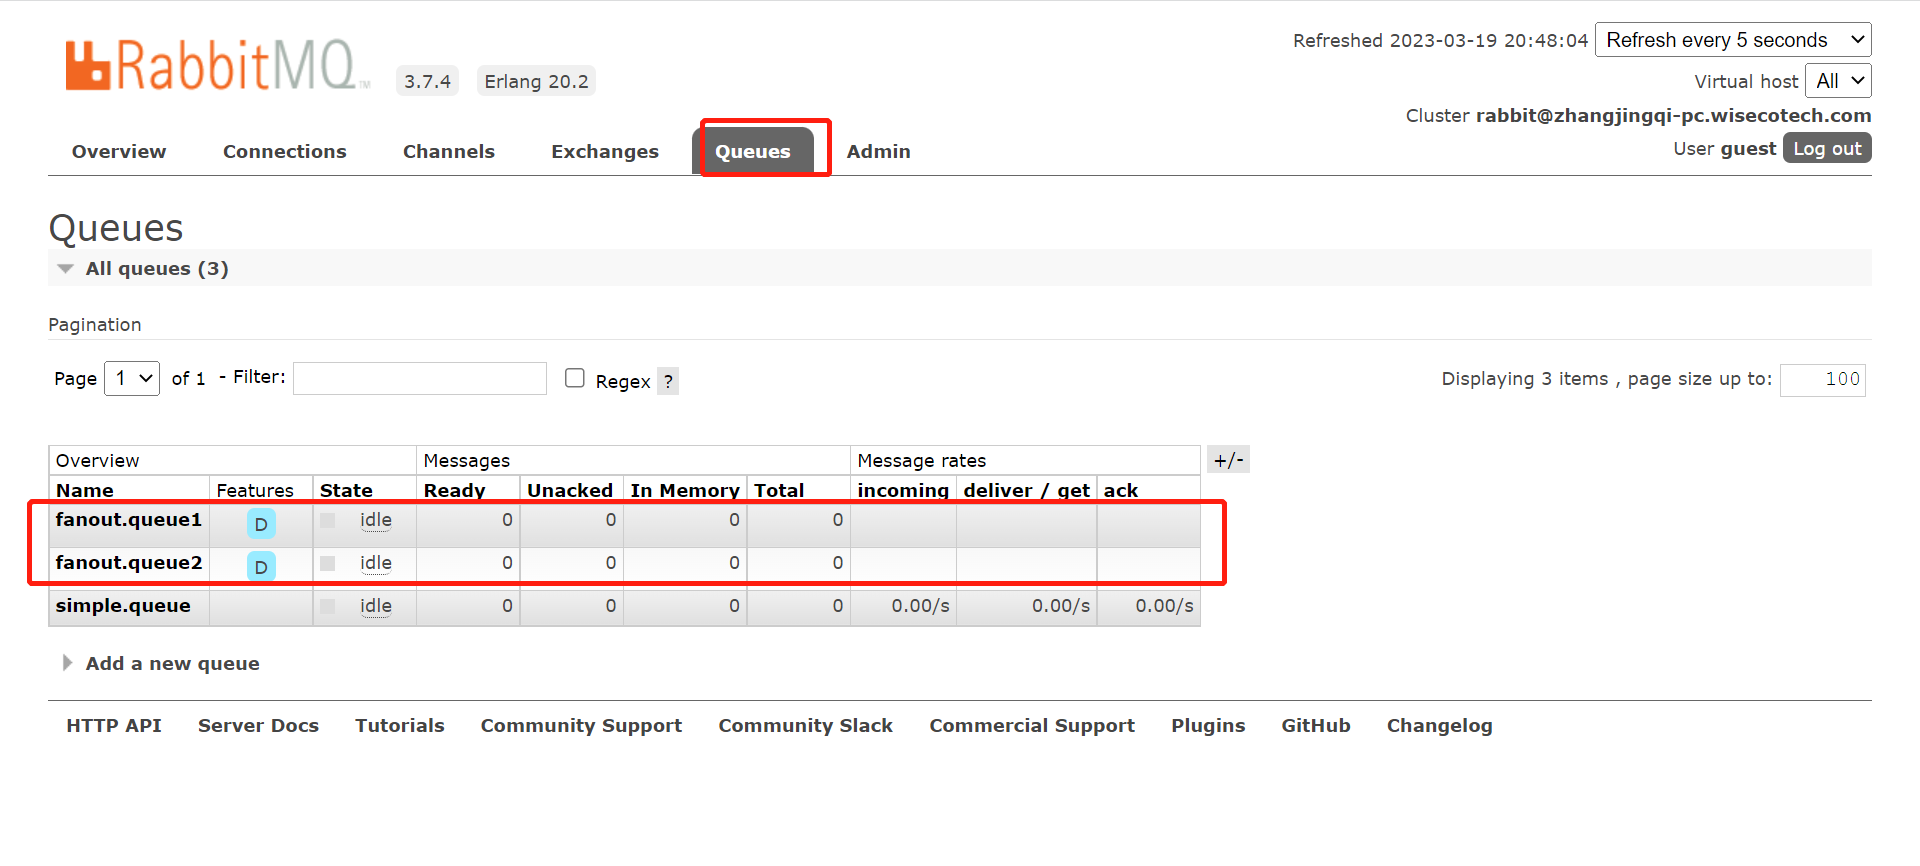Click the Erlang 20.2 version badge
This screenshot has width=1920, height=866.
click(x=536, y=81)
